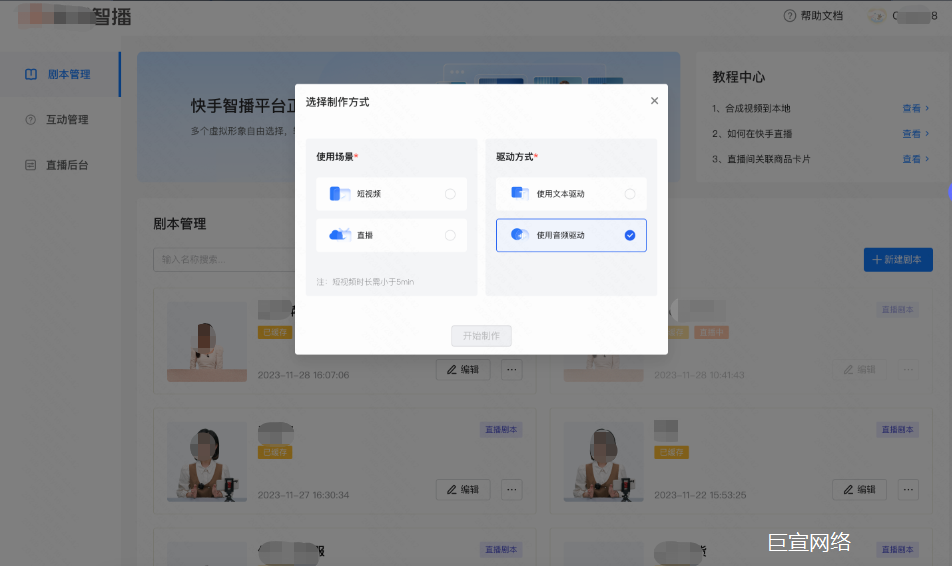This screenshot has width=952, height=566.
Task: Click 已缓存 tag on 2023-11-22 15:53:25 script
Action: 672,452
